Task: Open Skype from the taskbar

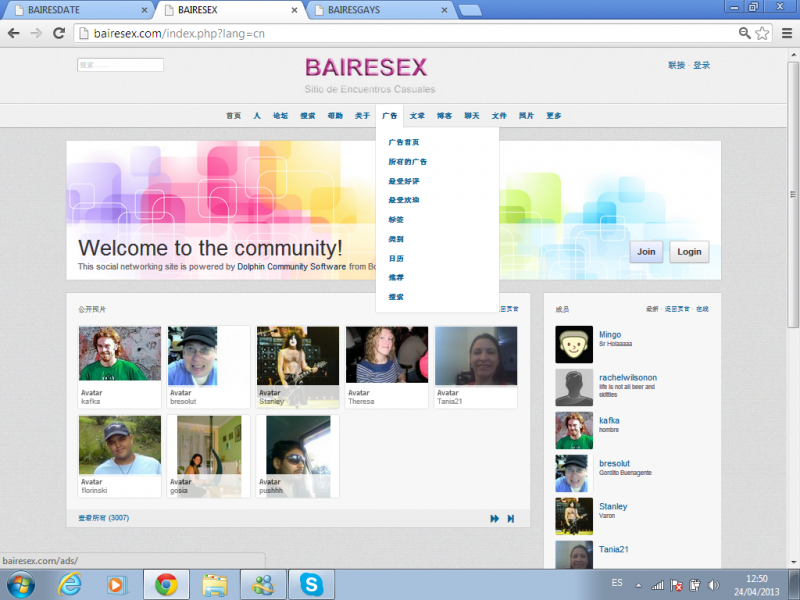Action: [x=311, y=585]
